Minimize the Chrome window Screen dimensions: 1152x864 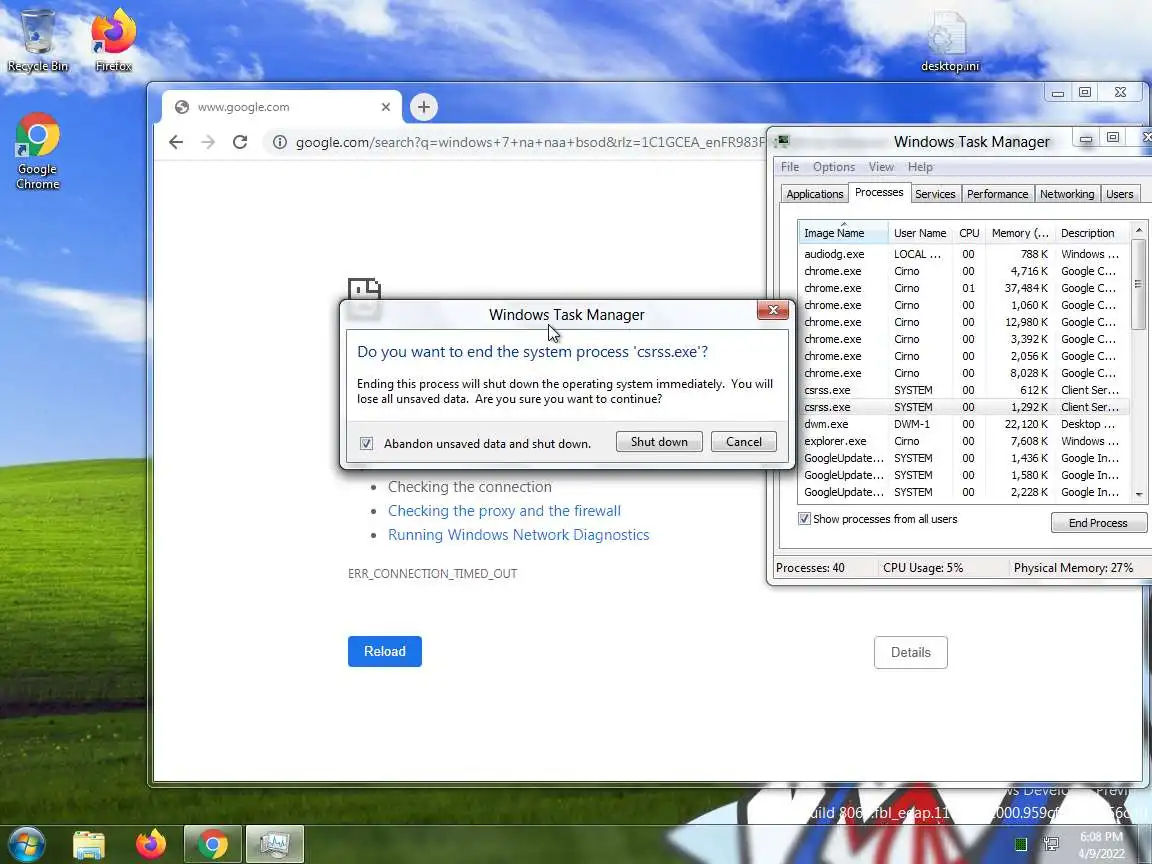point(1058,93)
